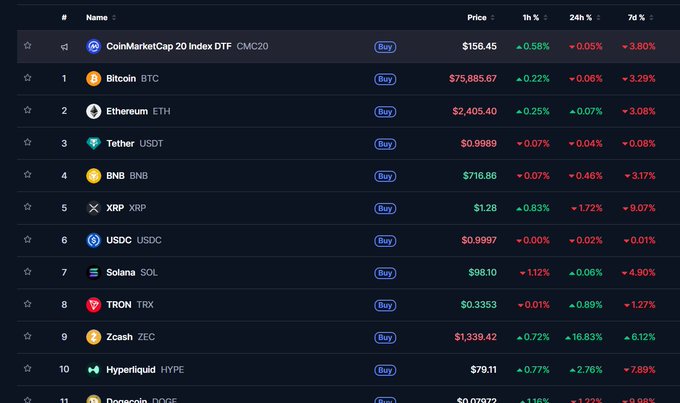Click TRON price $0.3353

pos(479,305)
